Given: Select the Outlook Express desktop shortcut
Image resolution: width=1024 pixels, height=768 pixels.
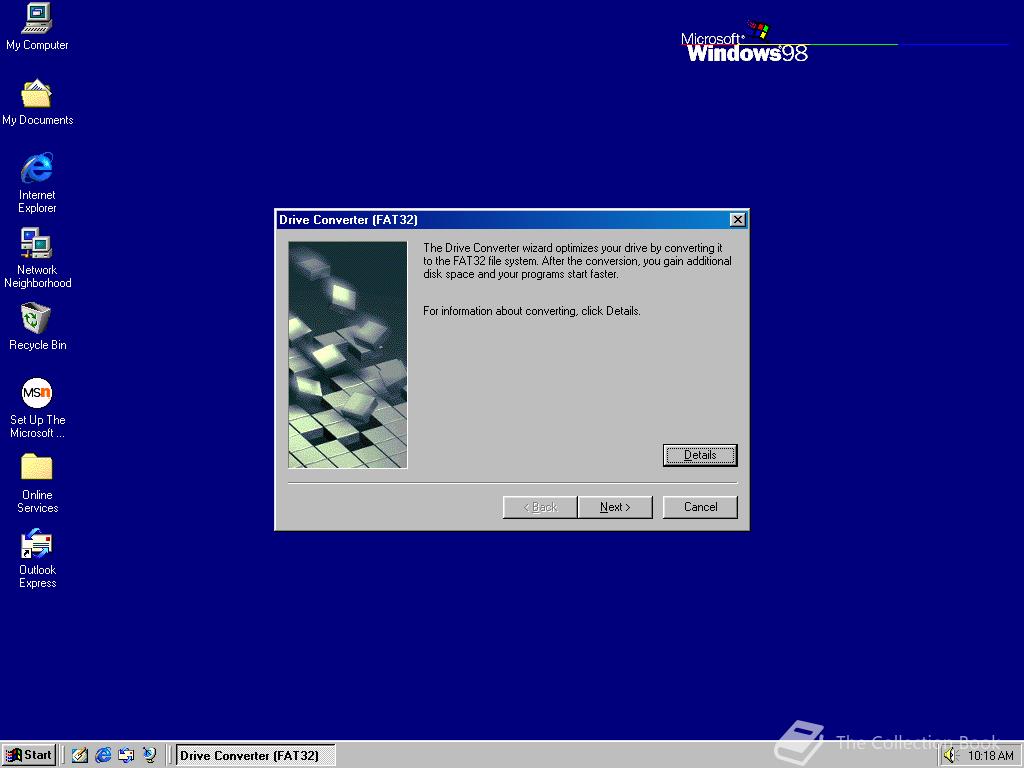Looking at the screenshot, I should pyautogui.click(x=37, y=558).
